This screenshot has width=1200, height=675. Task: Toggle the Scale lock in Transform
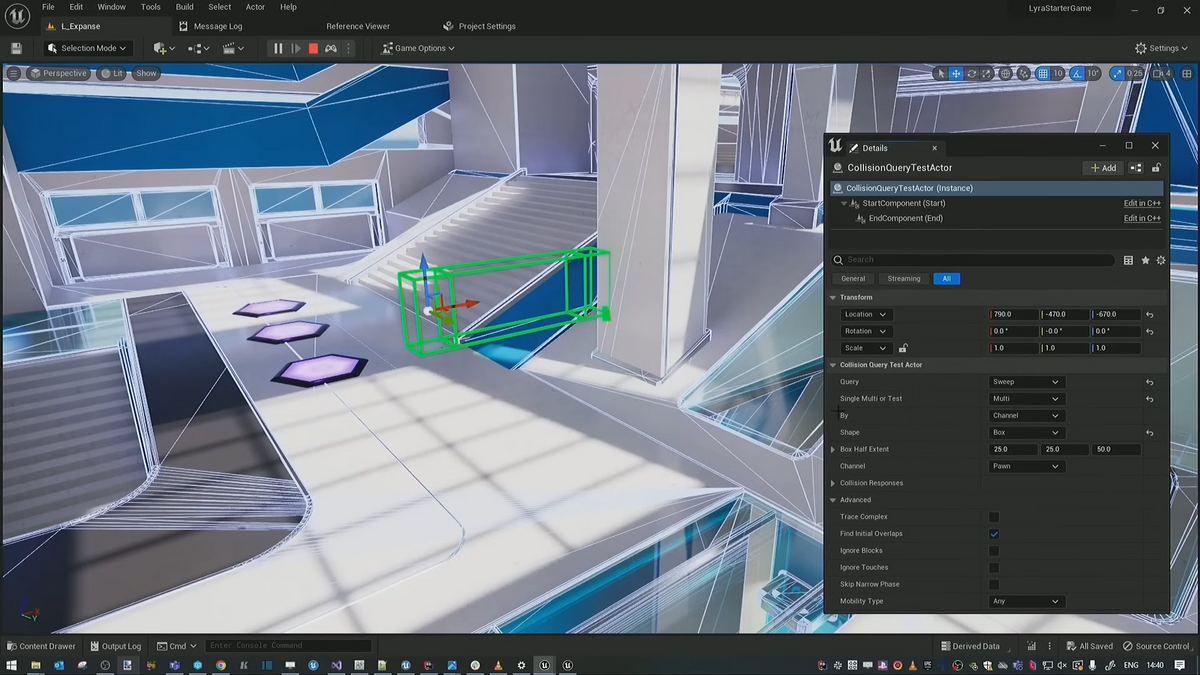tap(903, 348)
